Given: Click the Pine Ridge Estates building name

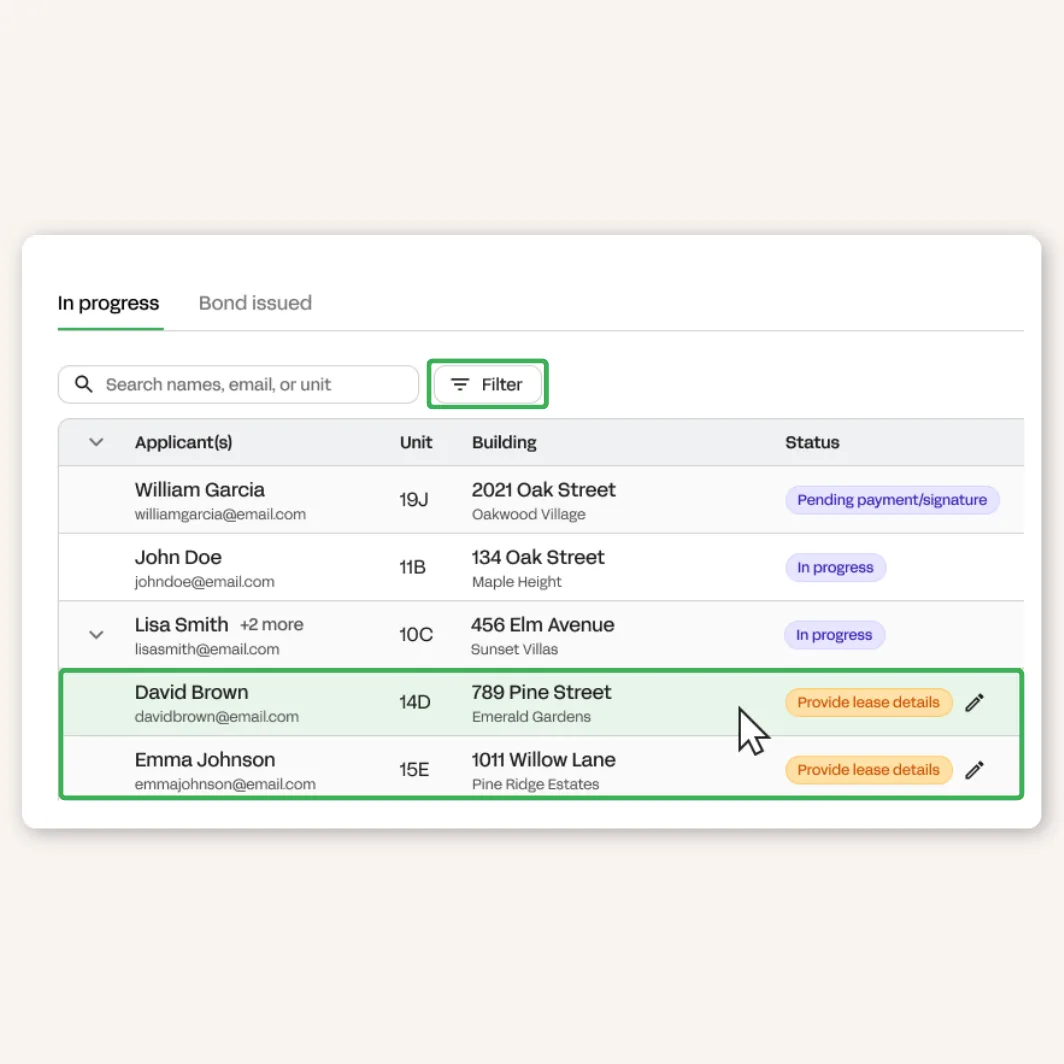Looking at the screenshot, I should coord(535,784).
